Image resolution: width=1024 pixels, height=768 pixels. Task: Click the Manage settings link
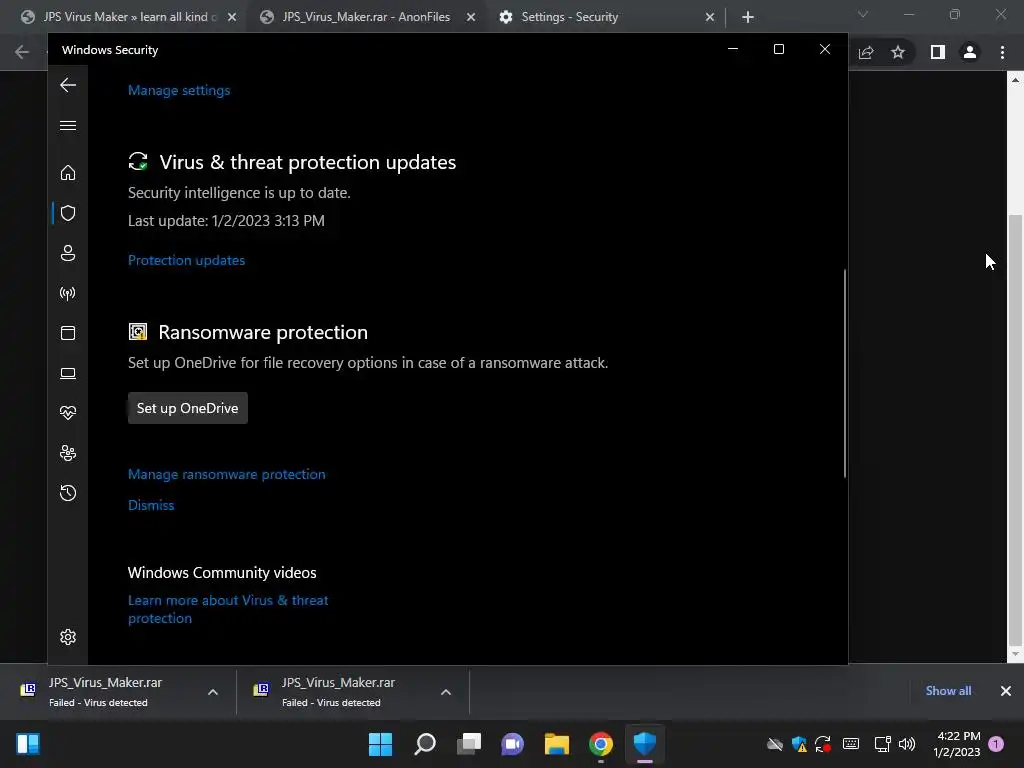[179, 90]
